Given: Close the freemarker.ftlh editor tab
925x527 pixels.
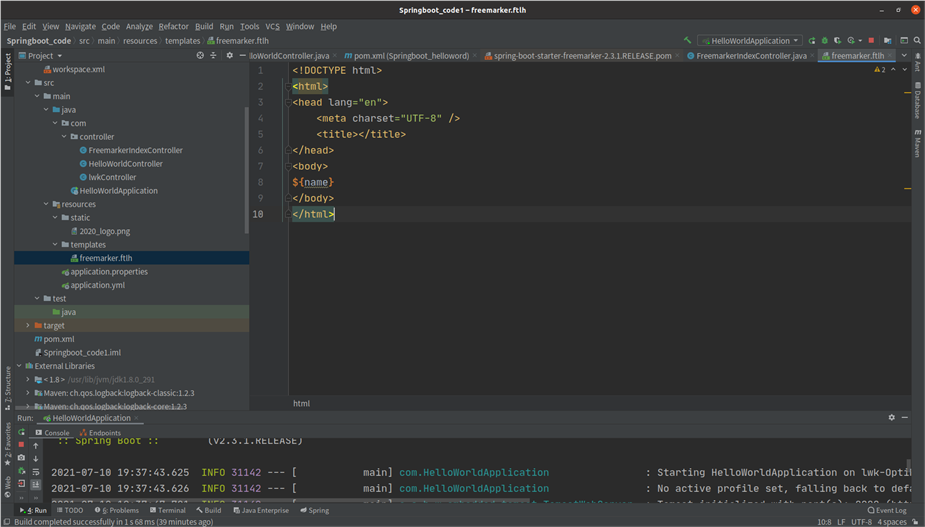Looking at the screenshot, I should point(890,55).
